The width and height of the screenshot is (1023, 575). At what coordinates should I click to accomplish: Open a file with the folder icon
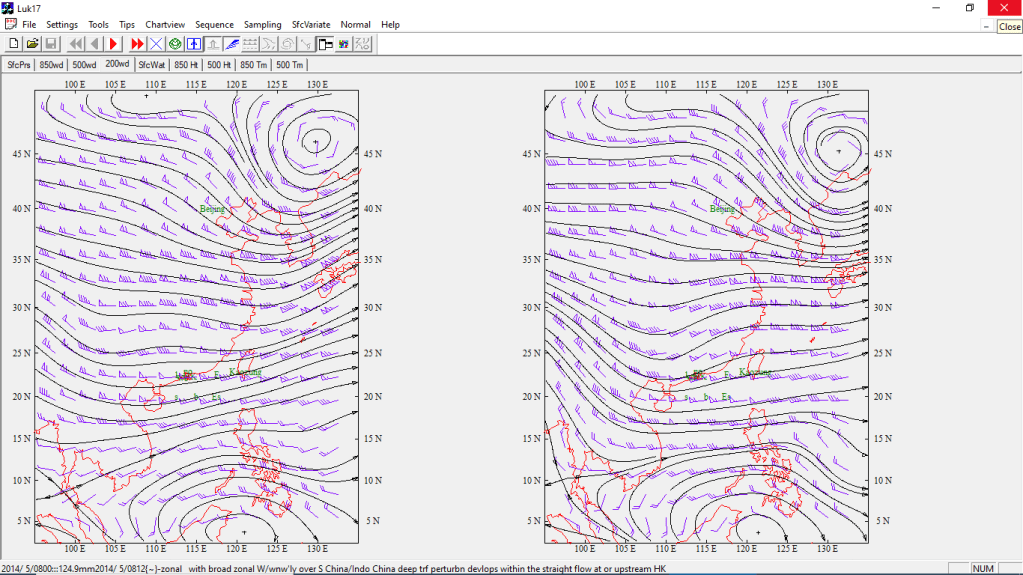pyautogui.click(x=32, y=44)
